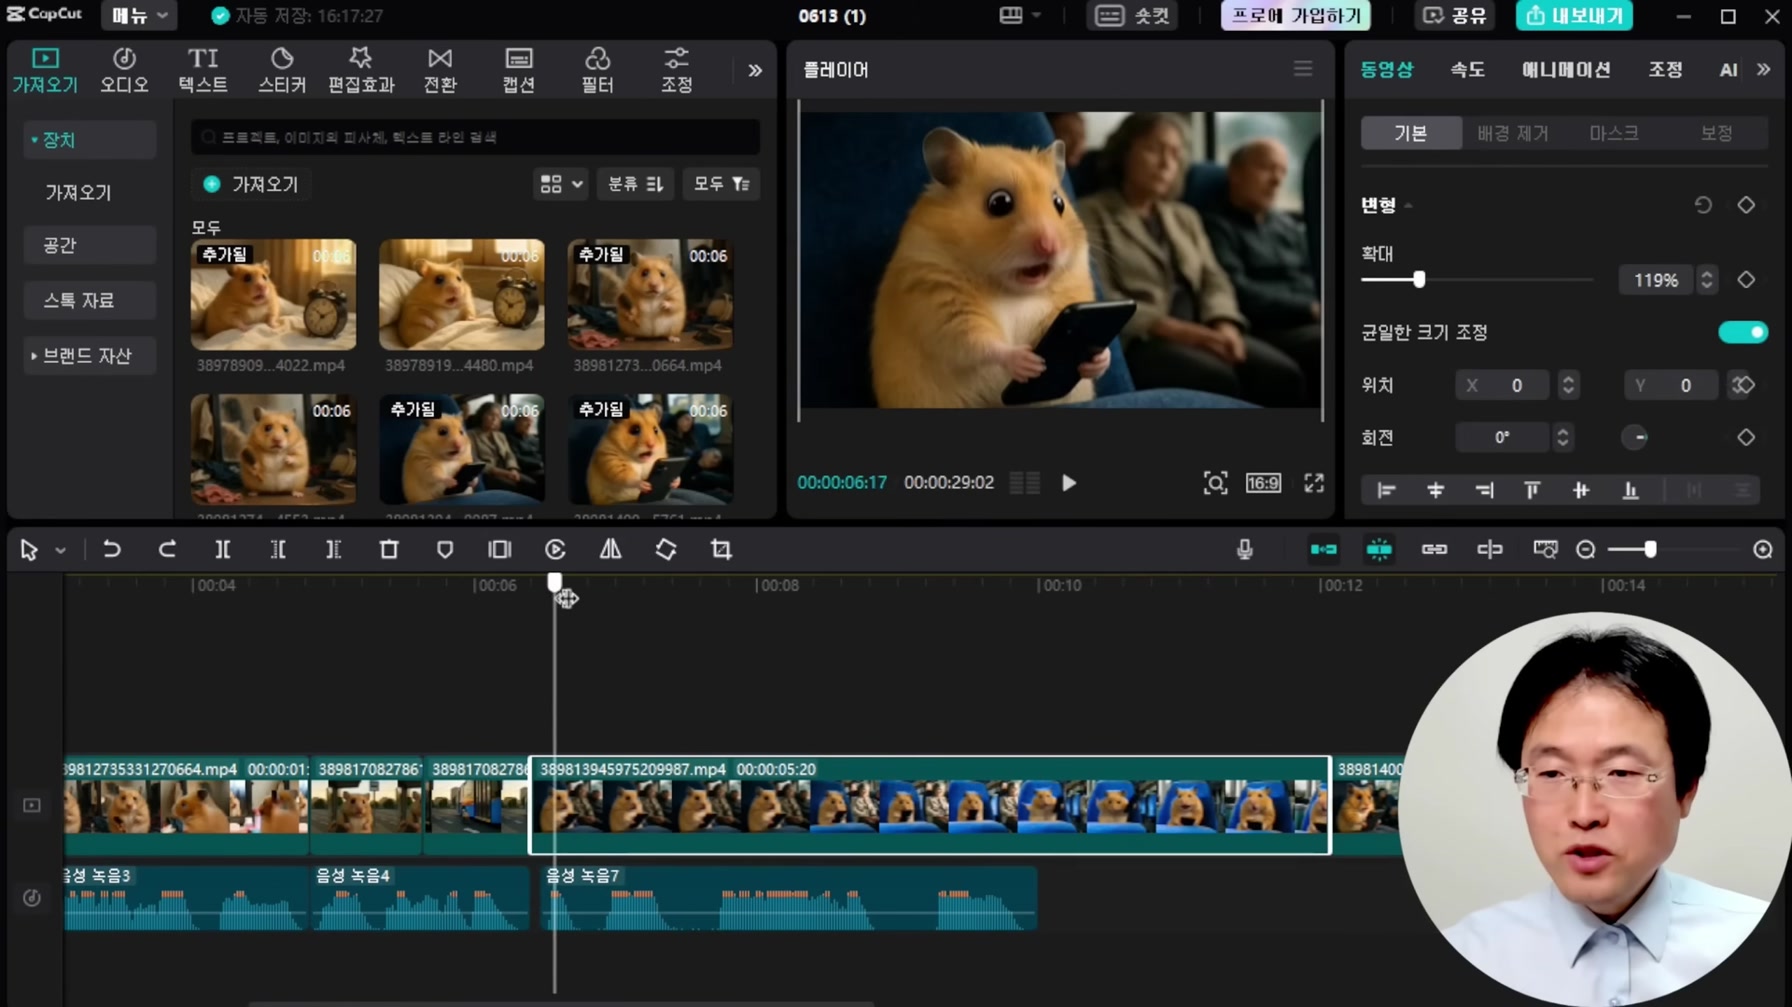Switch to the 속도 speed tab
The width and height of the screenshot is (1792, 1007).
click(x=1467, y=69)
